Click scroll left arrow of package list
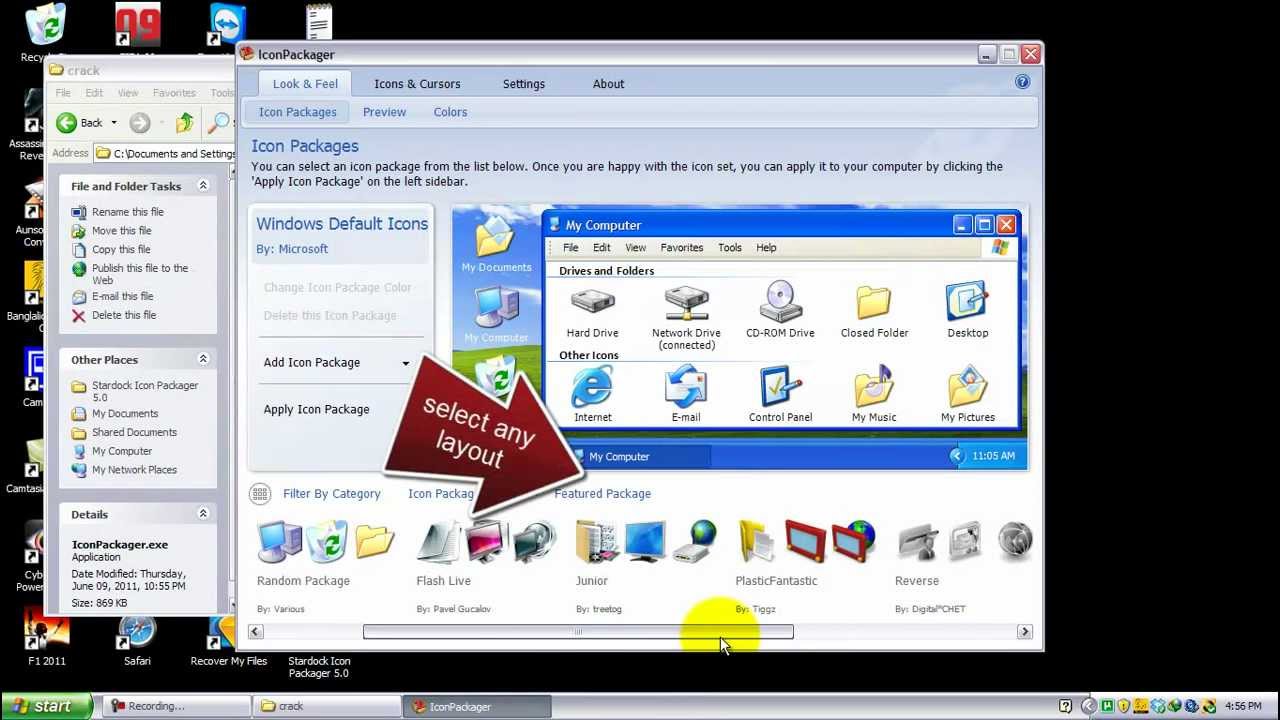Screen dimensions: 1280x720 click(x=256, y=631)
